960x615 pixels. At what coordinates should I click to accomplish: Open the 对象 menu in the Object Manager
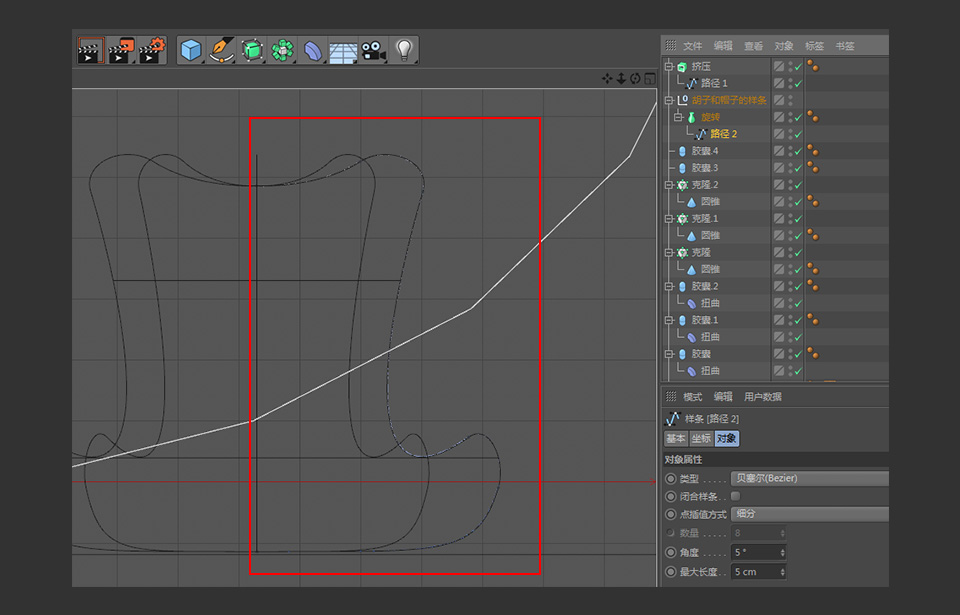pyautogui.click(x=783, y=46)
